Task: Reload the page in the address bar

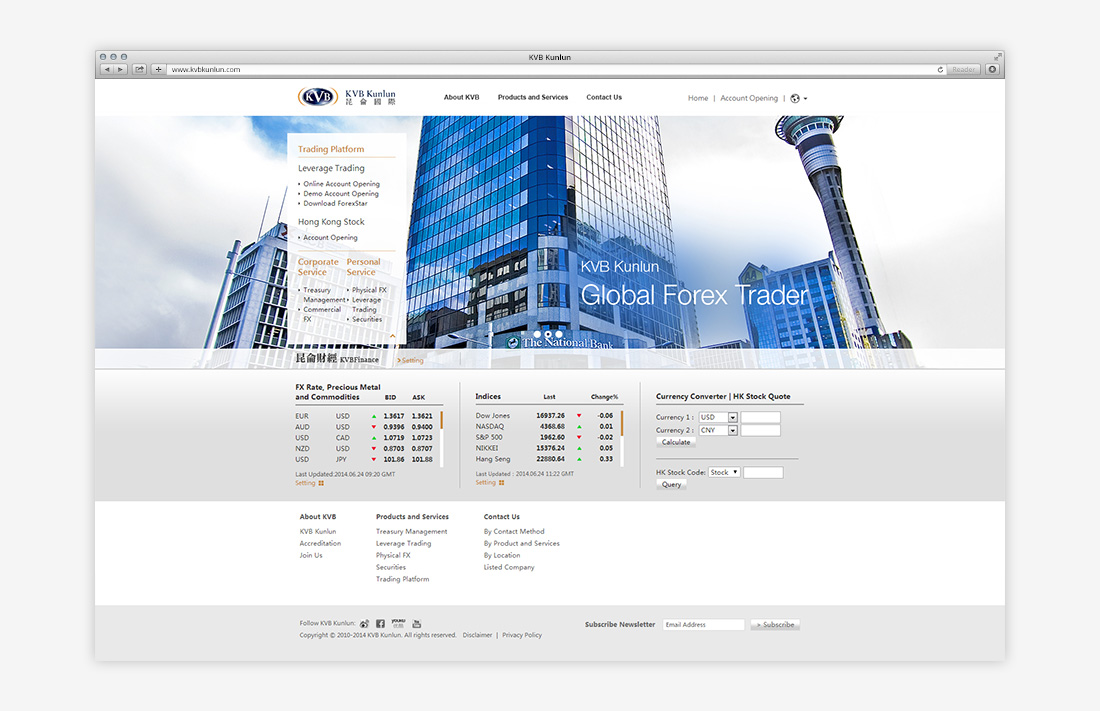Action: pos(940,70)
